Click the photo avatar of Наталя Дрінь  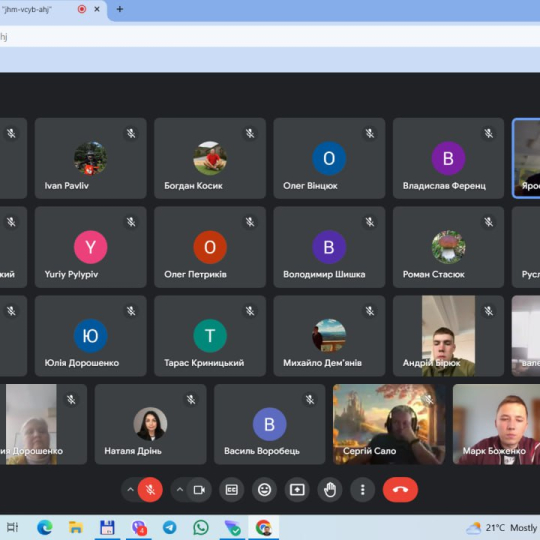150,424
